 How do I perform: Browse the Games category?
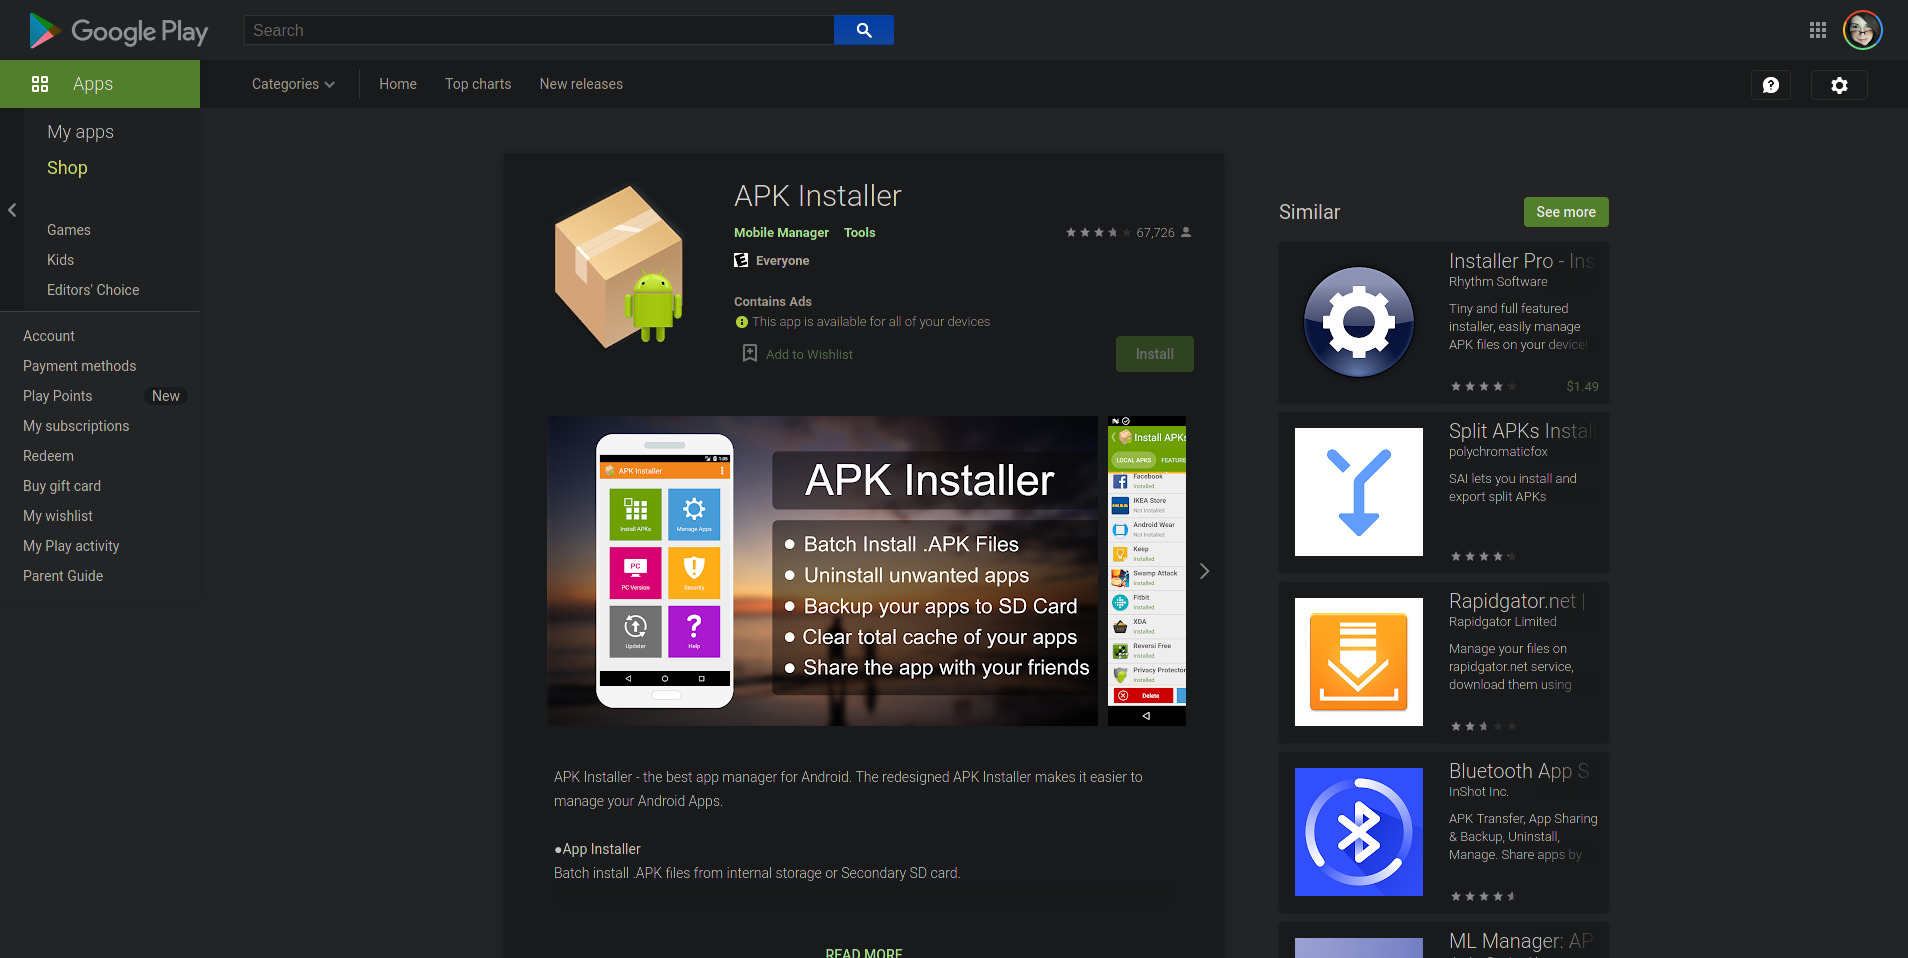coord(69,230)
